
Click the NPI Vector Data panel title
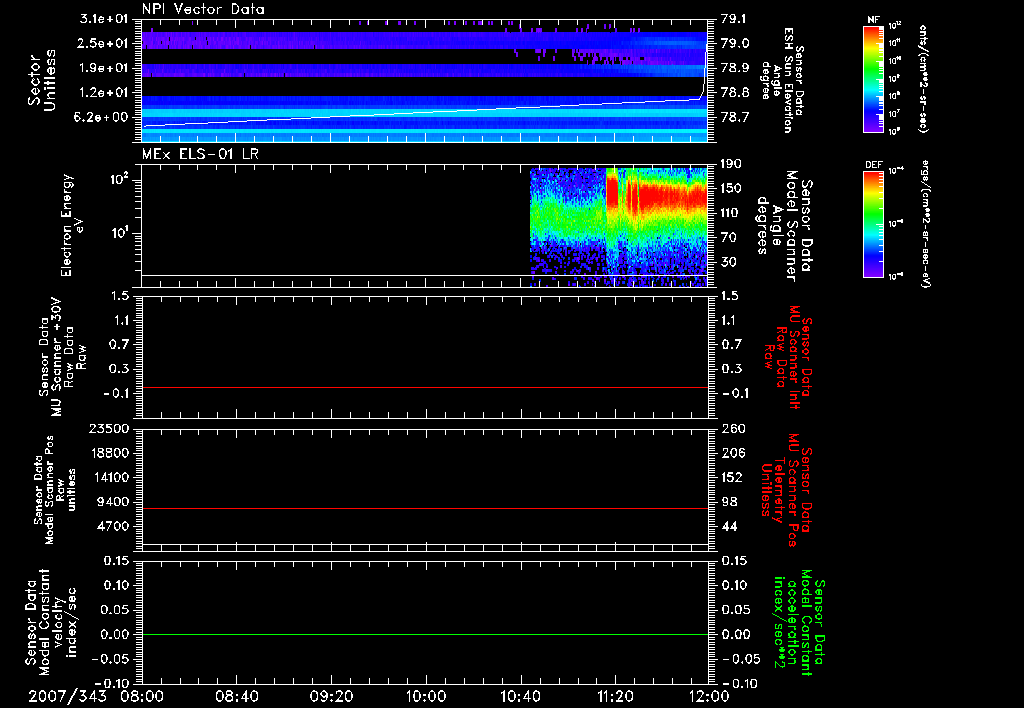click(x=202, y=9)
